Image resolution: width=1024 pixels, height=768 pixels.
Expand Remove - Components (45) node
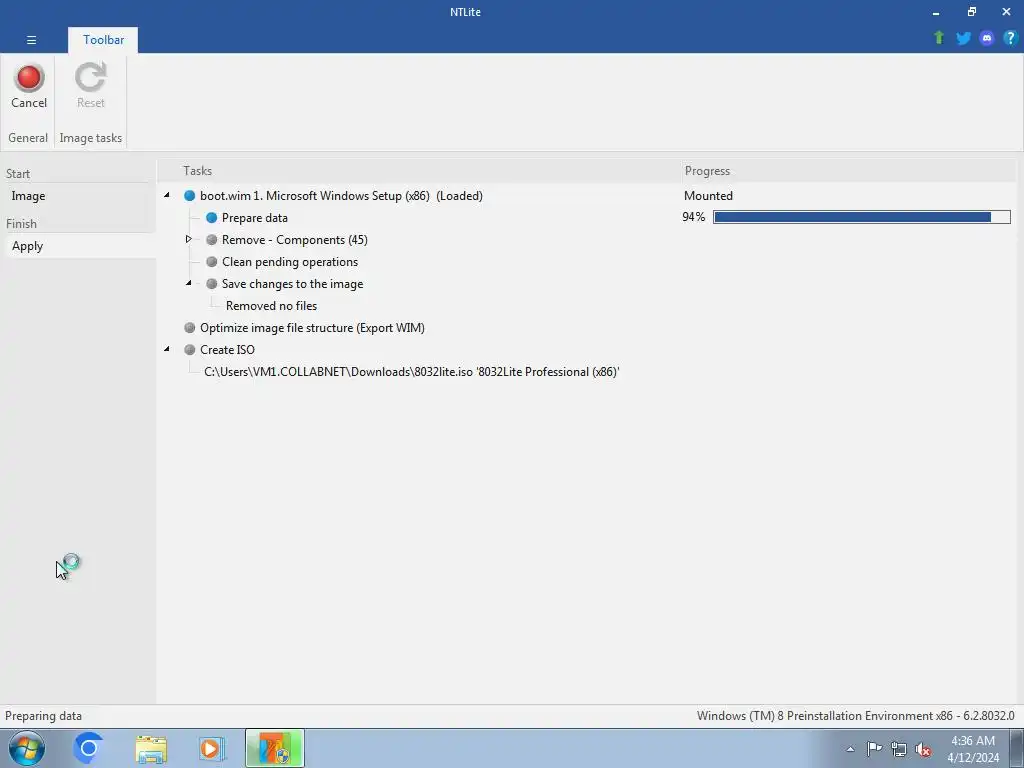(x=189, y=240)
